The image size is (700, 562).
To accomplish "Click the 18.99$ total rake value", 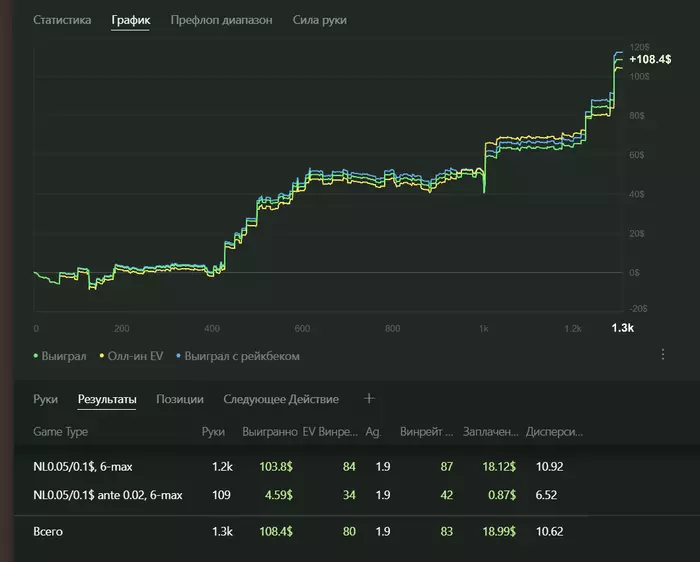I will (x=499, y=531).
